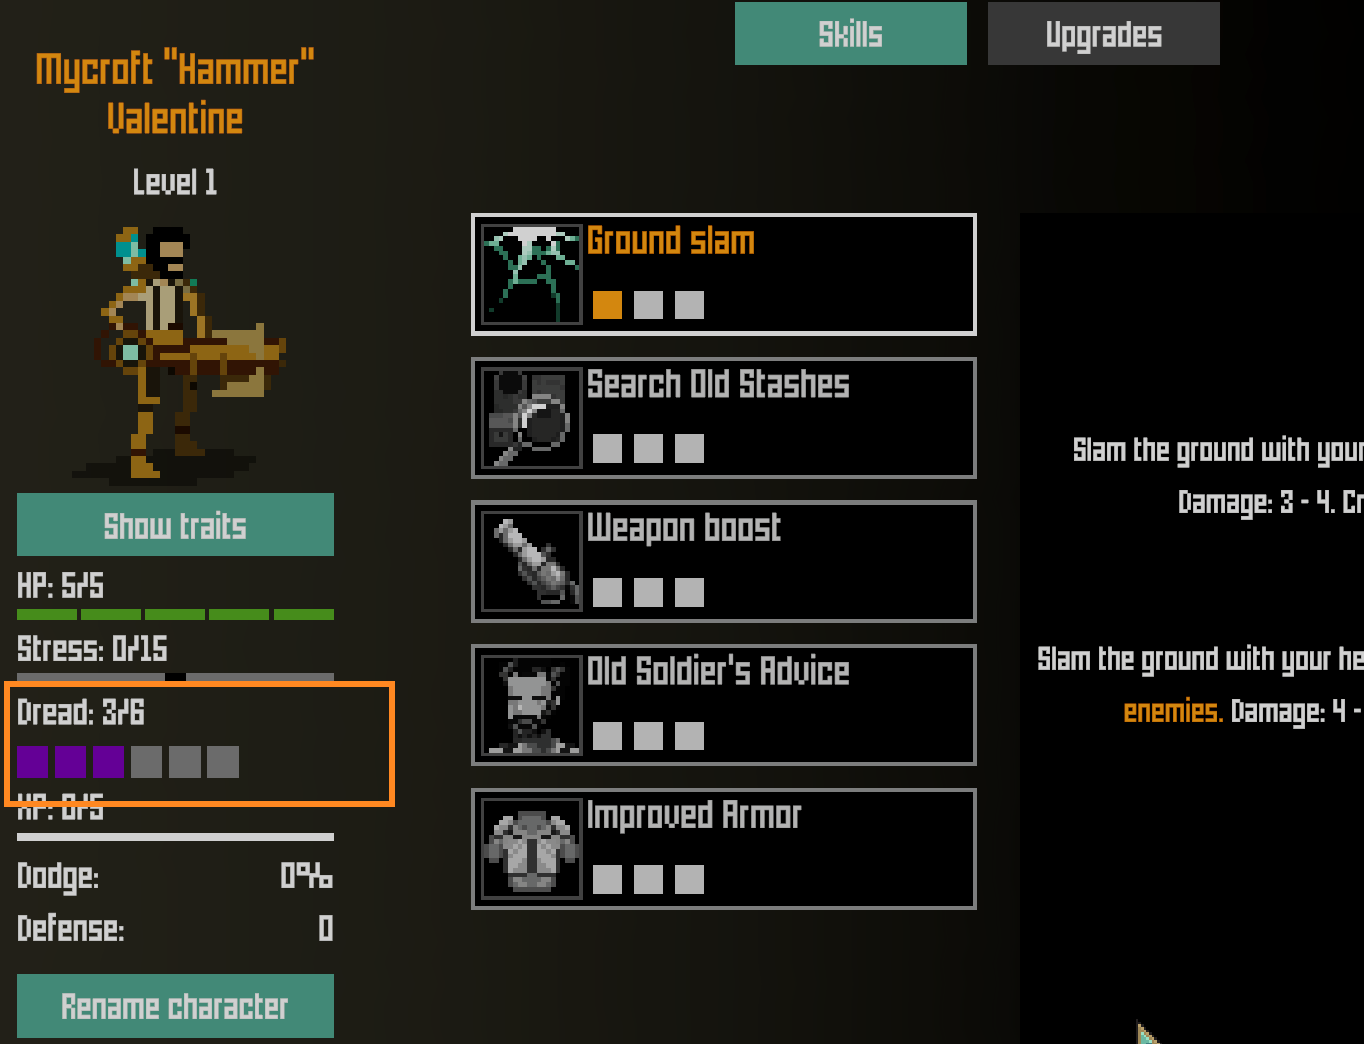Select the Old Soldier's Advice skill title
Screen dimensions: 1364x1044
pos(718,672)
